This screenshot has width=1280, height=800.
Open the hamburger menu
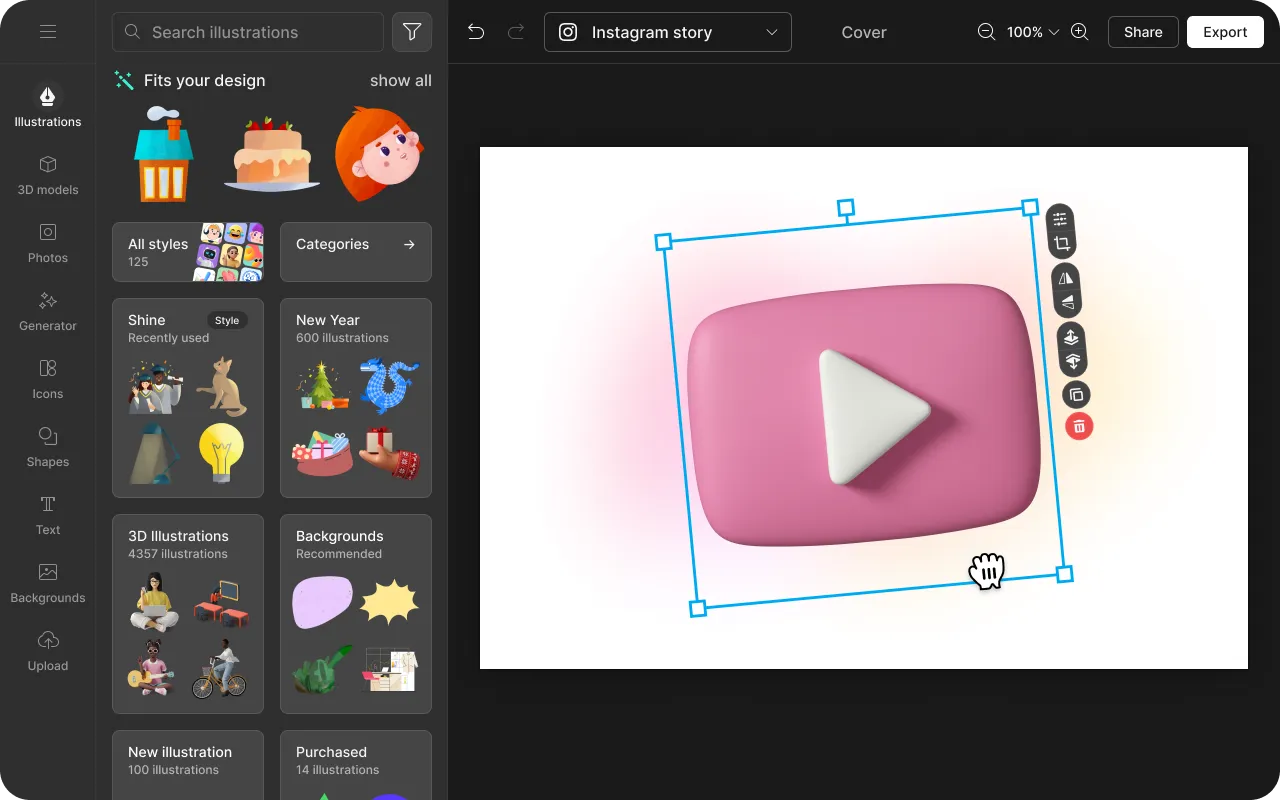click(48, 32)
